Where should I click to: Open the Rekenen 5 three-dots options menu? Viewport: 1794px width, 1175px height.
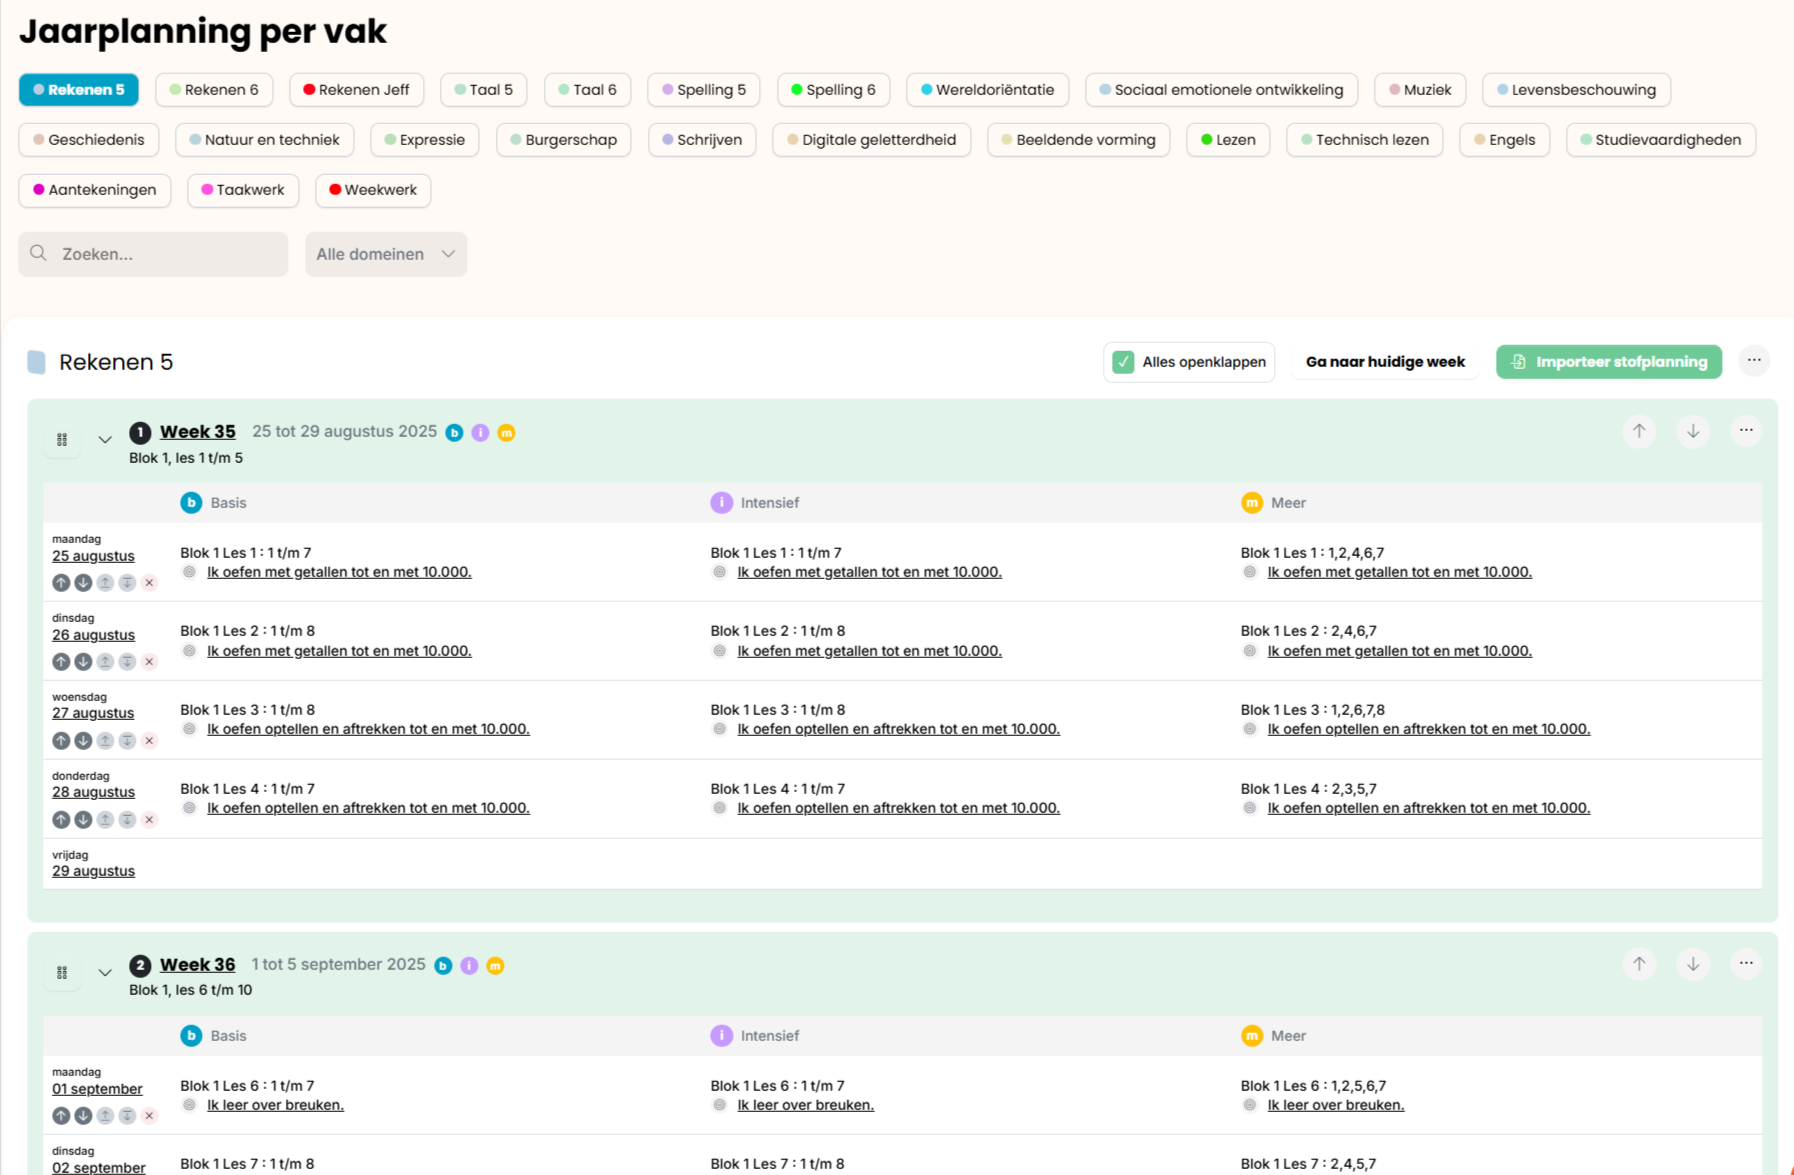coord(1753,361)
